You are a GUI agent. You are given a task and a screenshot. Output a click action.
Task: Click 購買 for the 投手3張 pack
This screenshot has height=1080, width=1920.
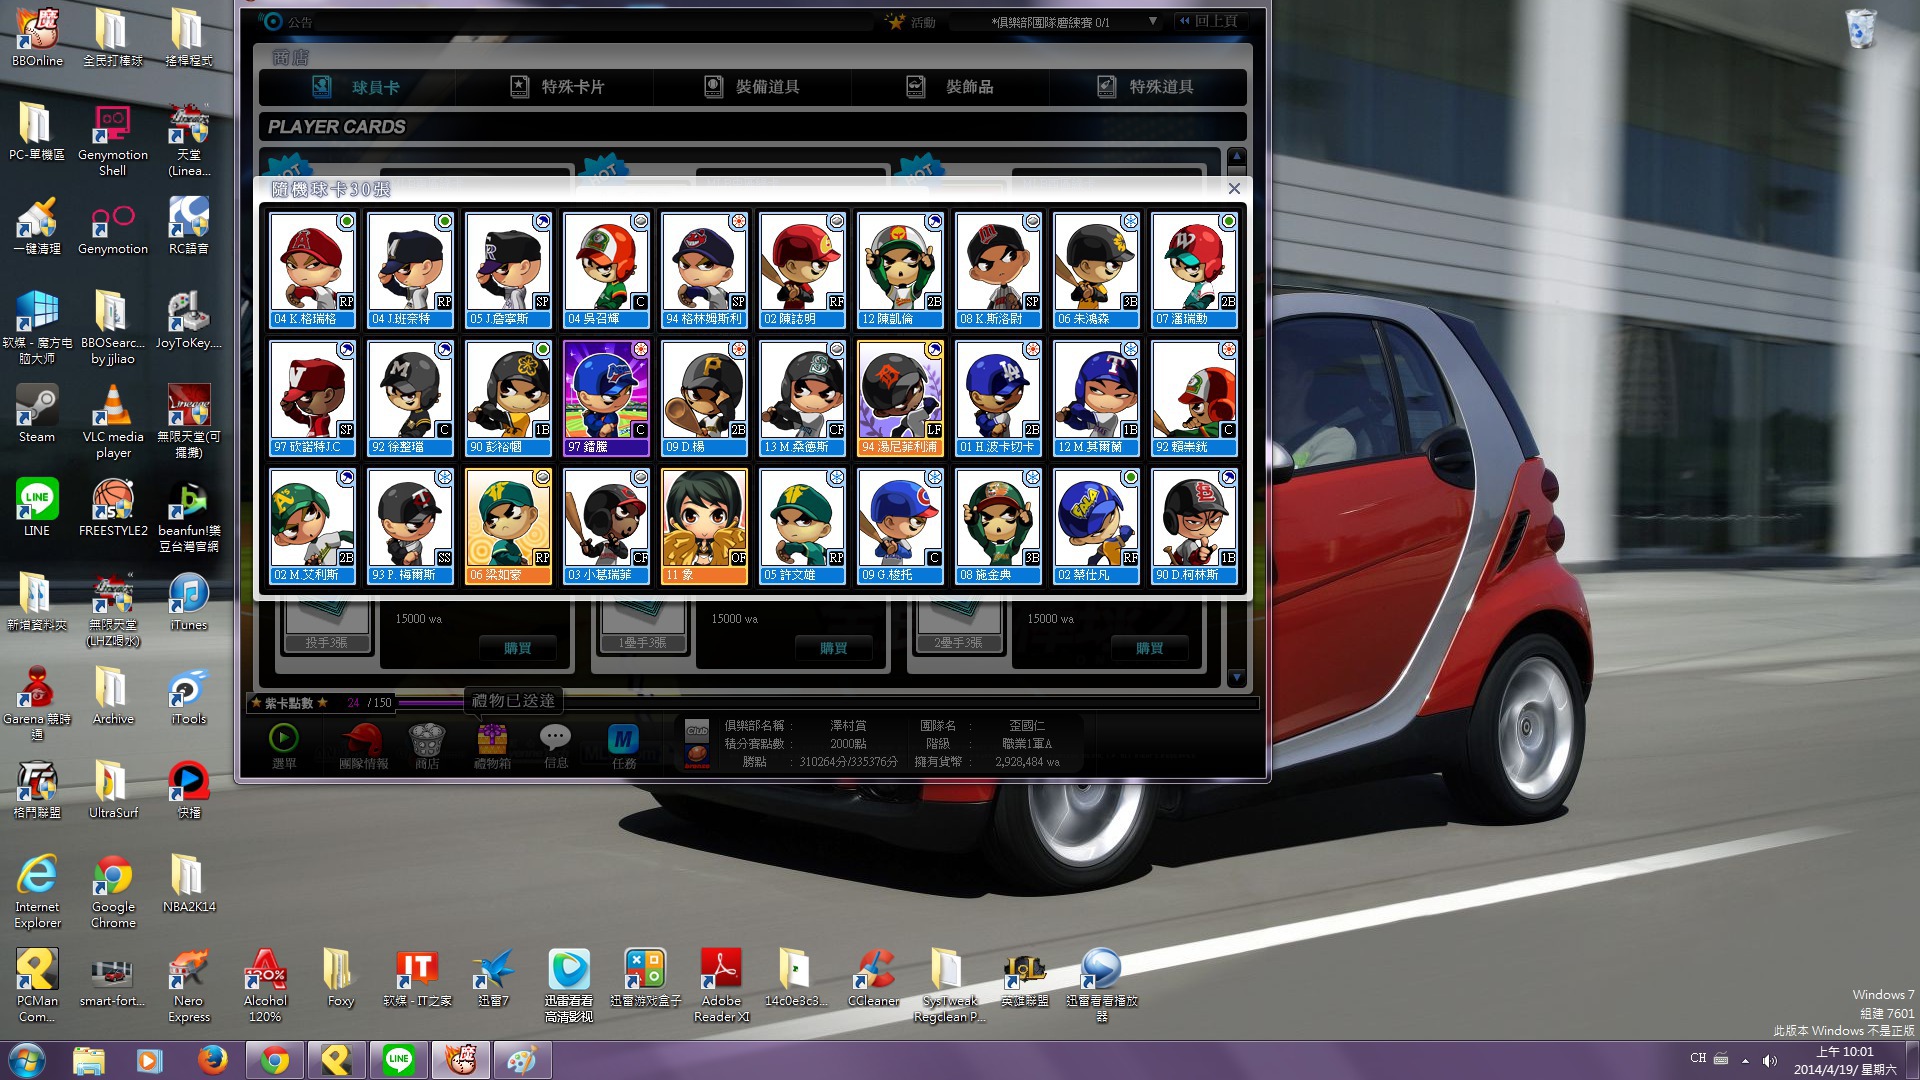[517, 648]
